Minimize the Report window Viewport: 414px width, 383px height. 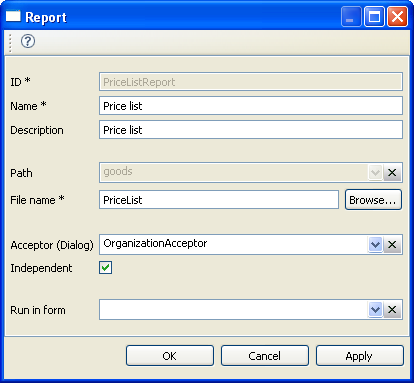point(351,16)
